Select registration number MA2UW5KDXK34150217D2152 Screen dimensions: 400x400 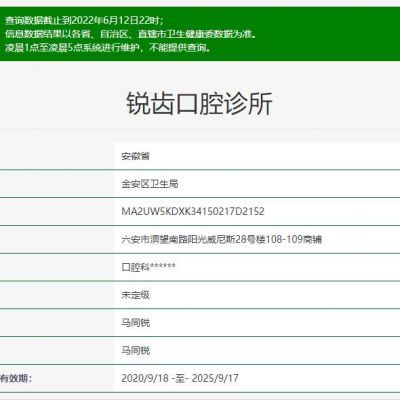point(193,211)
